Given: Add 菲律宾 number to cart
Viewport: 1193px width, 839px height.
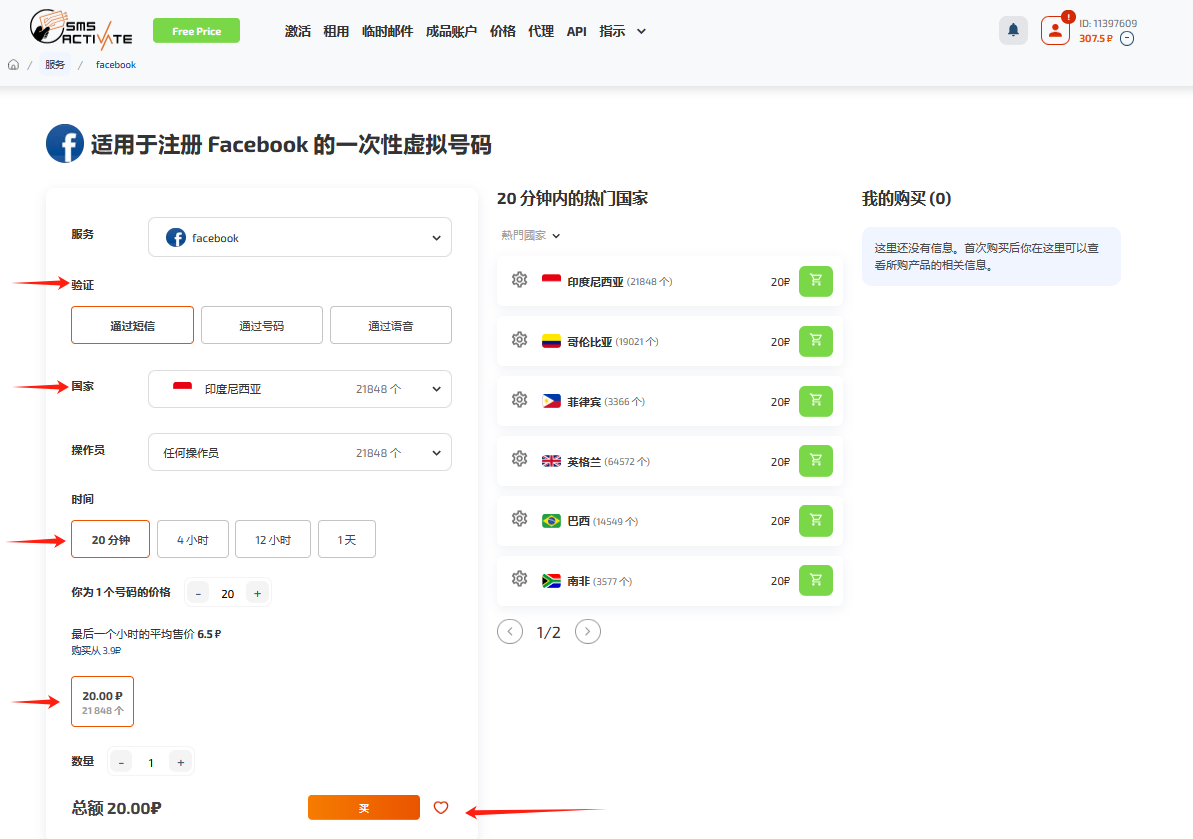Looking at the screenshot, I should tap(816, 401).
